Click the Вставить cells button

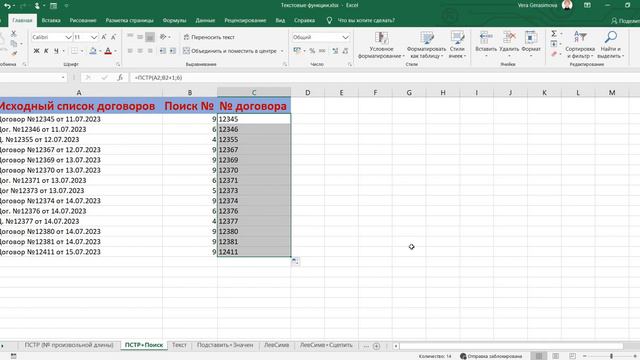486,44
